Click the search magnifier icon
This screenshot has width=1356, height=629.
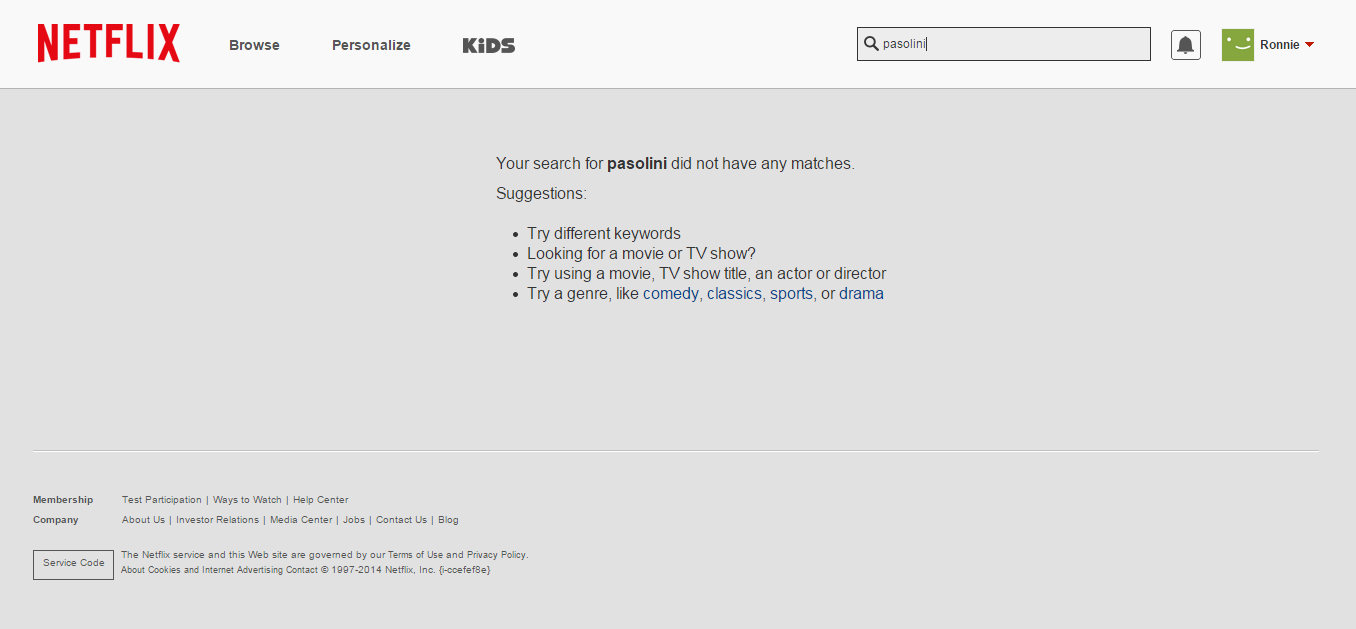(871, 44)
